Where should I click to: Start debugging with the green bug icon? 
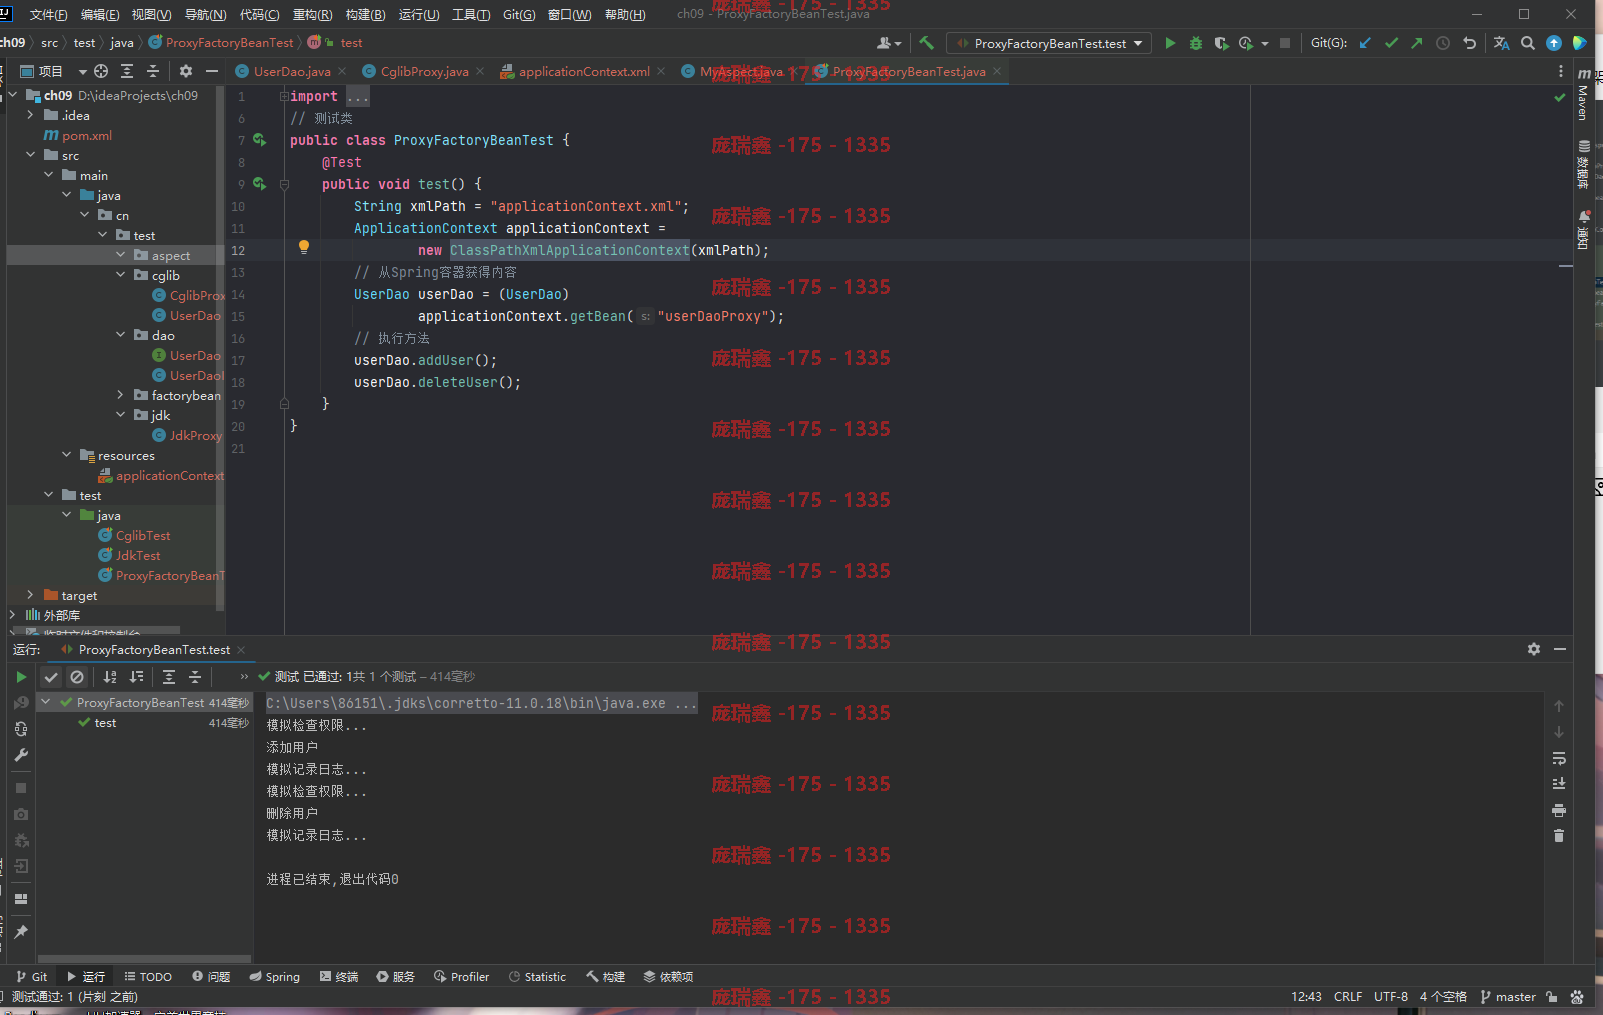(1196, 43)
